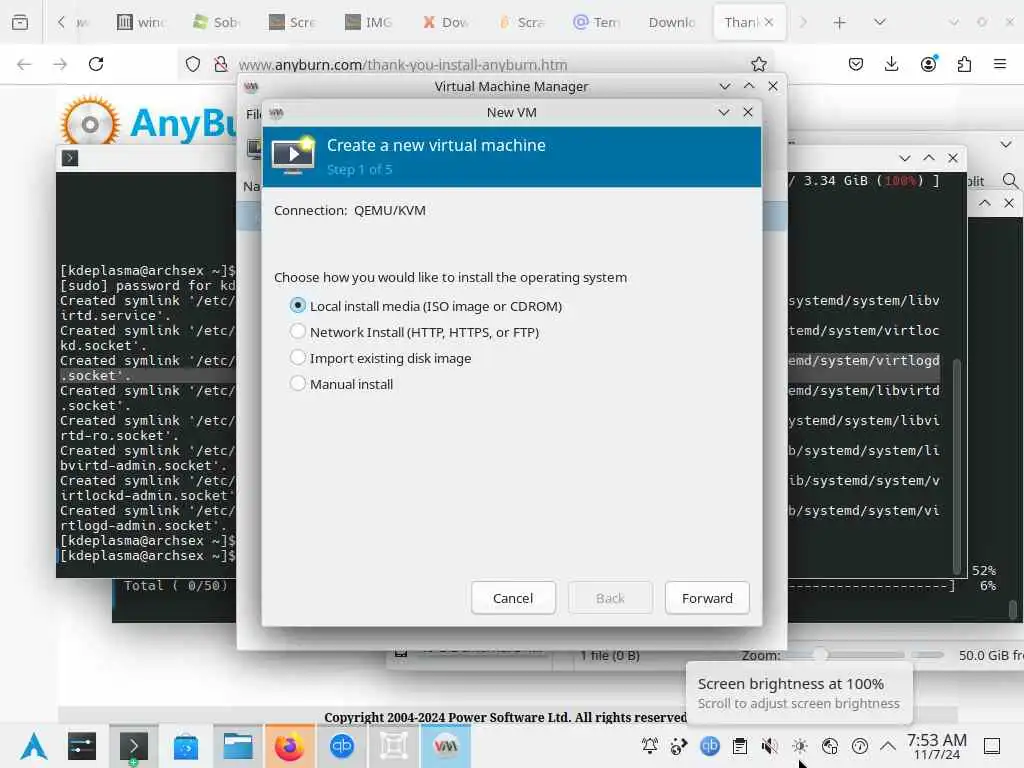Select Network Install radio option

[298, 332]
